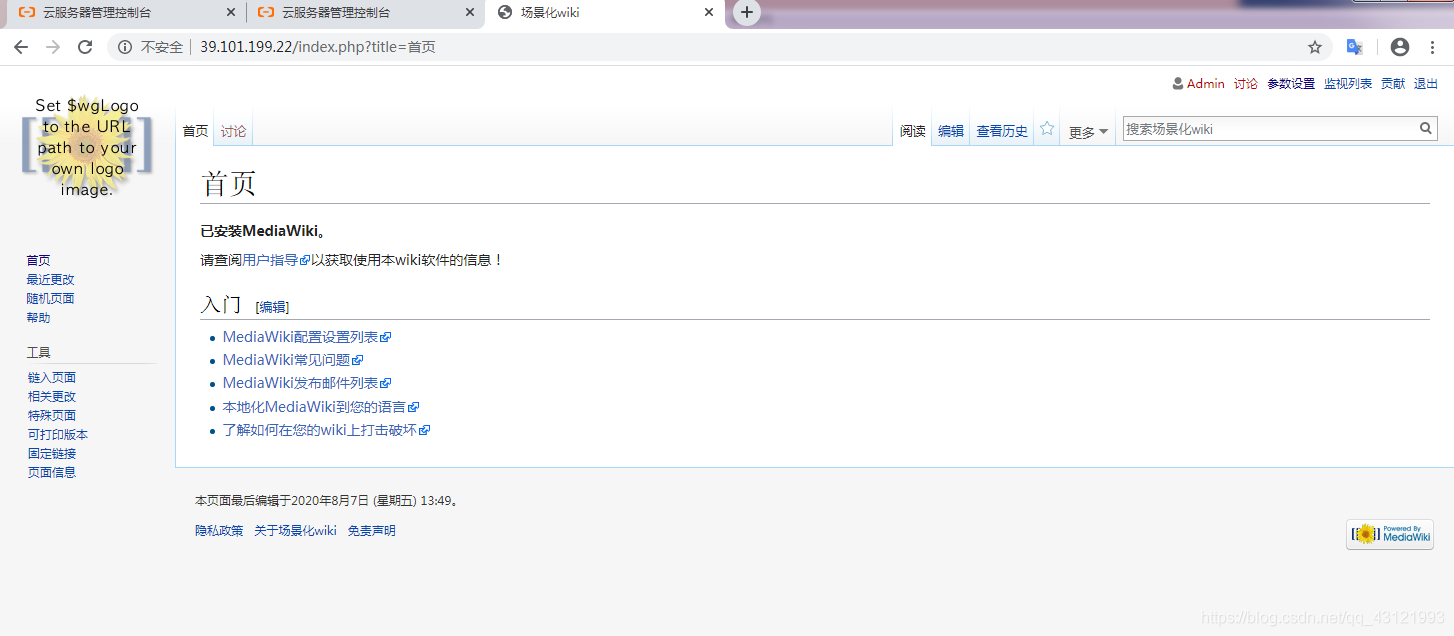
Task: Reload the page with the refresh icon
Action: coord(85,47)
